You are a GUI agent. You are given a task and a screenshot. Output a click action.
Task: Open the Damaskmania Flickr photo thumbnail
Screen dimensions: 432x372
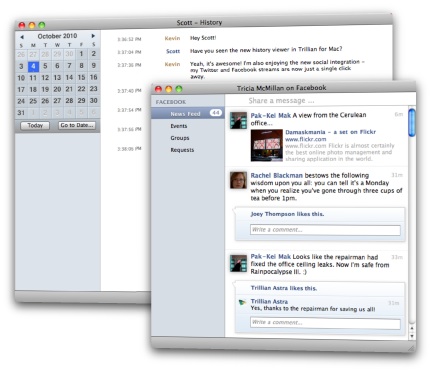click(x=266, y=145)
